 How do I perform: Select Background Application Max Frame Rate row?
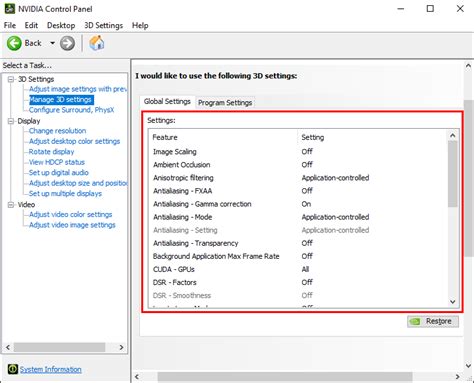tap(298, 256)
